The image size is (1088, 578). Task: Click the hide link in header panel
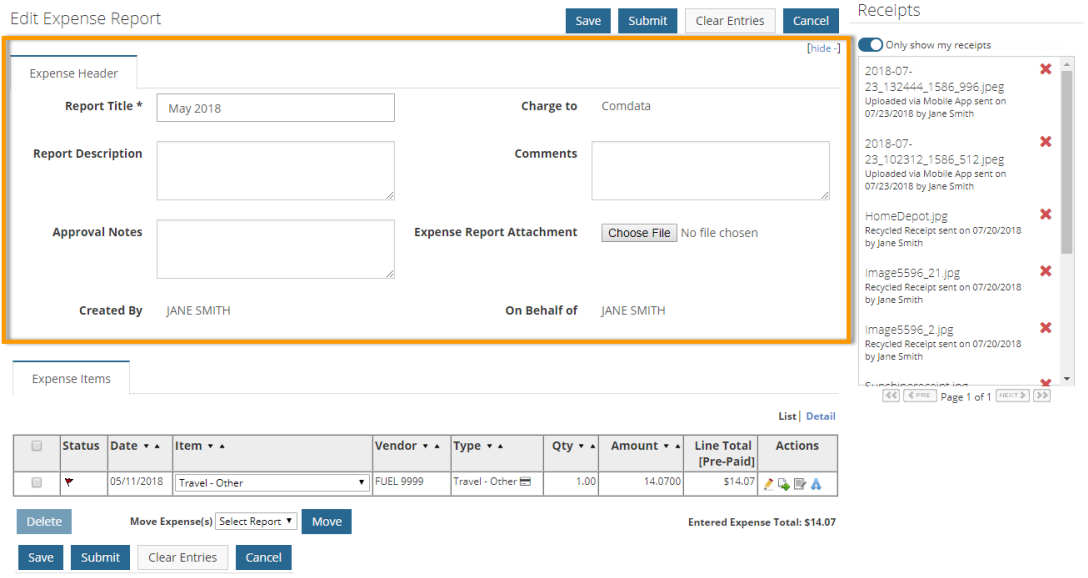click(822, 48)
